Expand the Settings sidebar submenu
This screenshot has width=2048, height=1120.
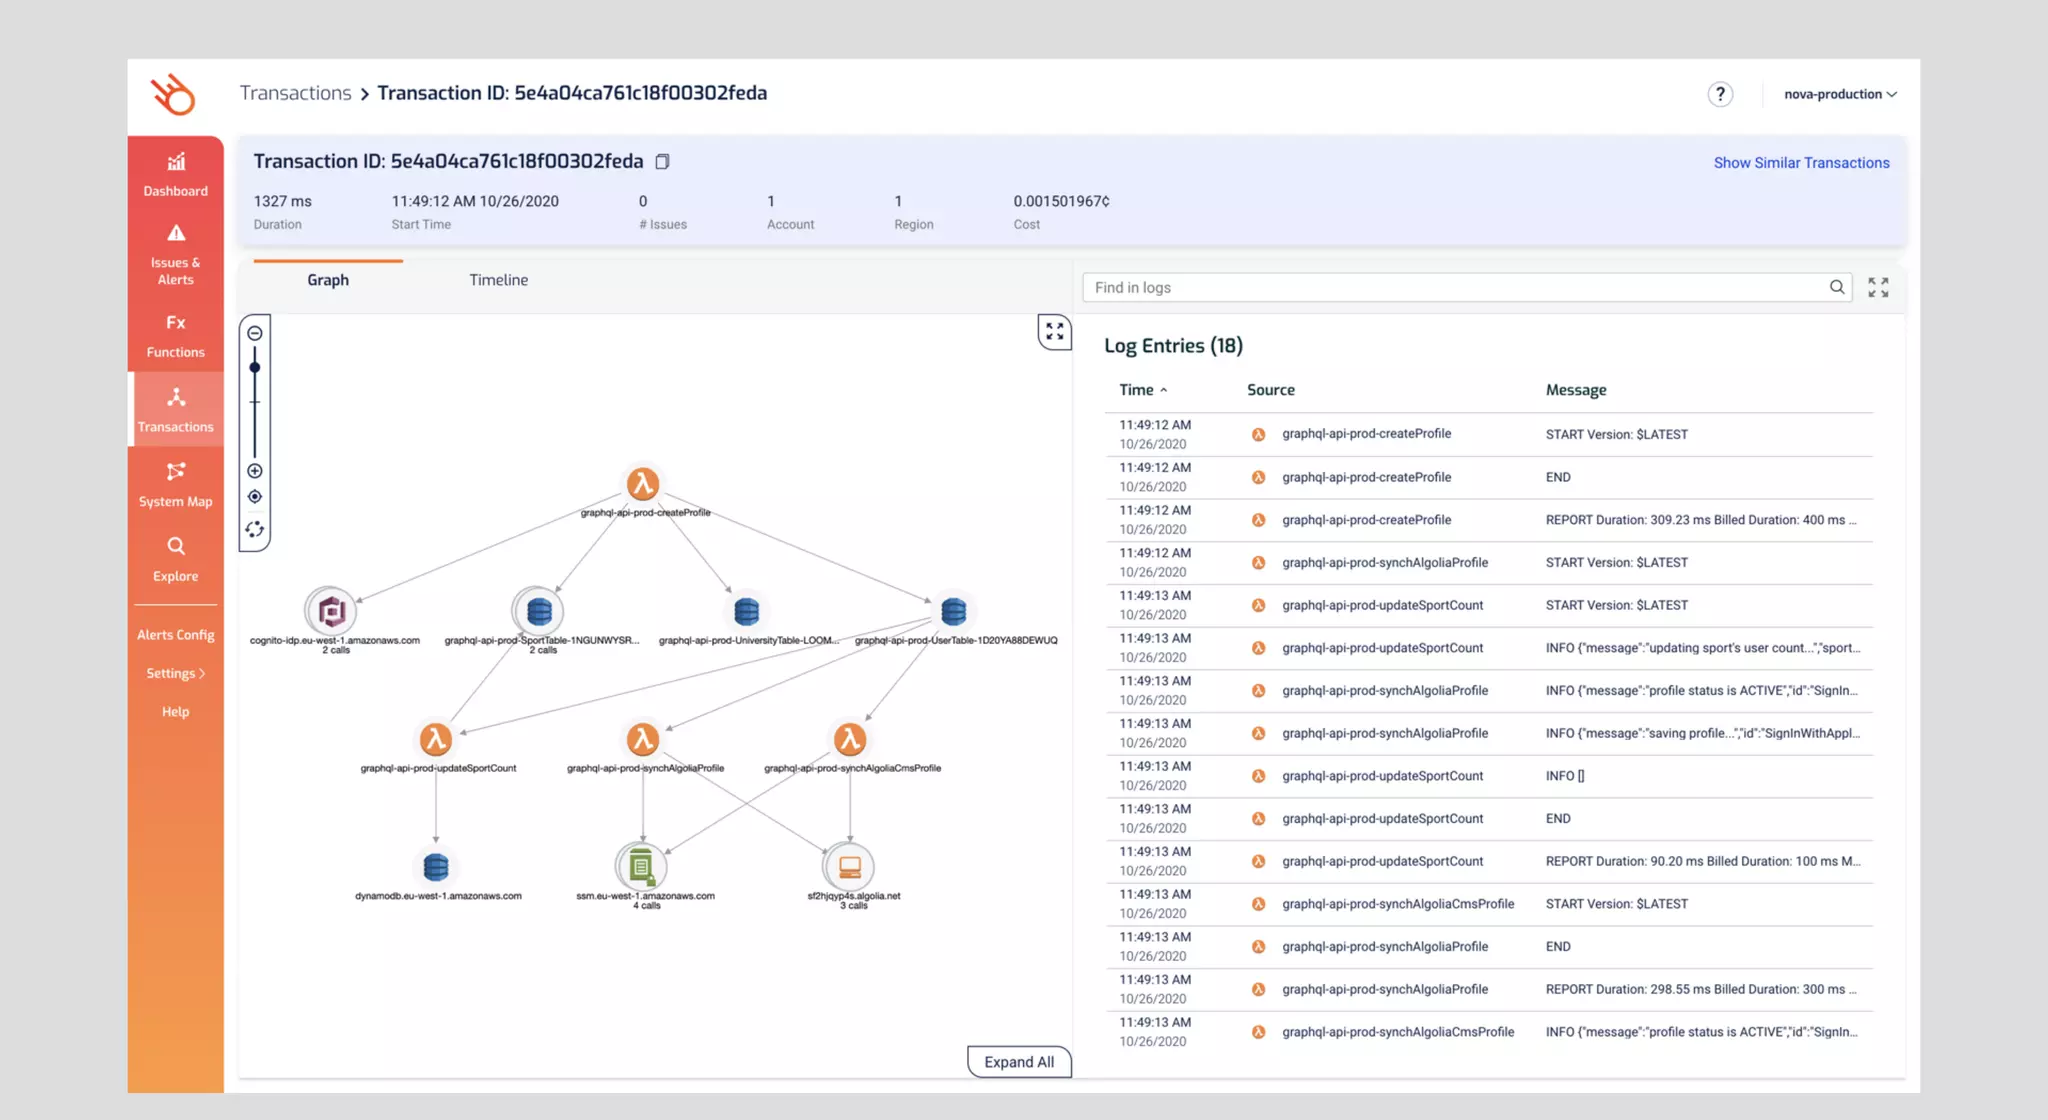pos(176,673)
